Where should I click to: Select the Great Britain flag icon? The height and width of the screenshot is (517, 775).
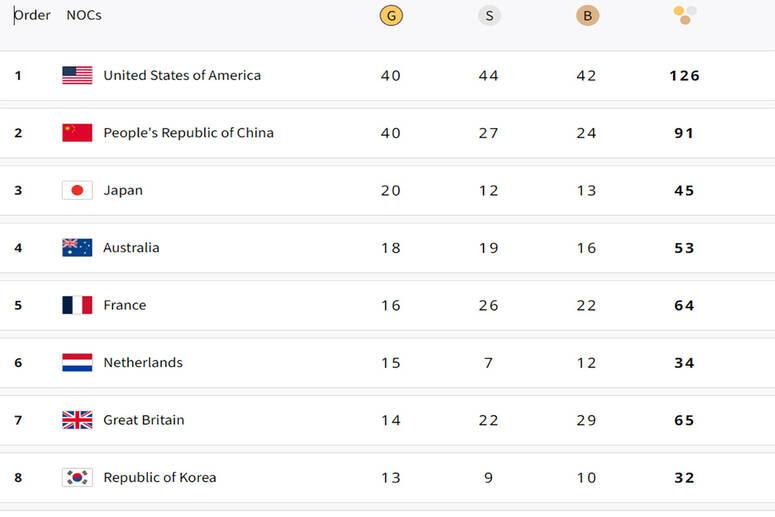tap(77, 420)
